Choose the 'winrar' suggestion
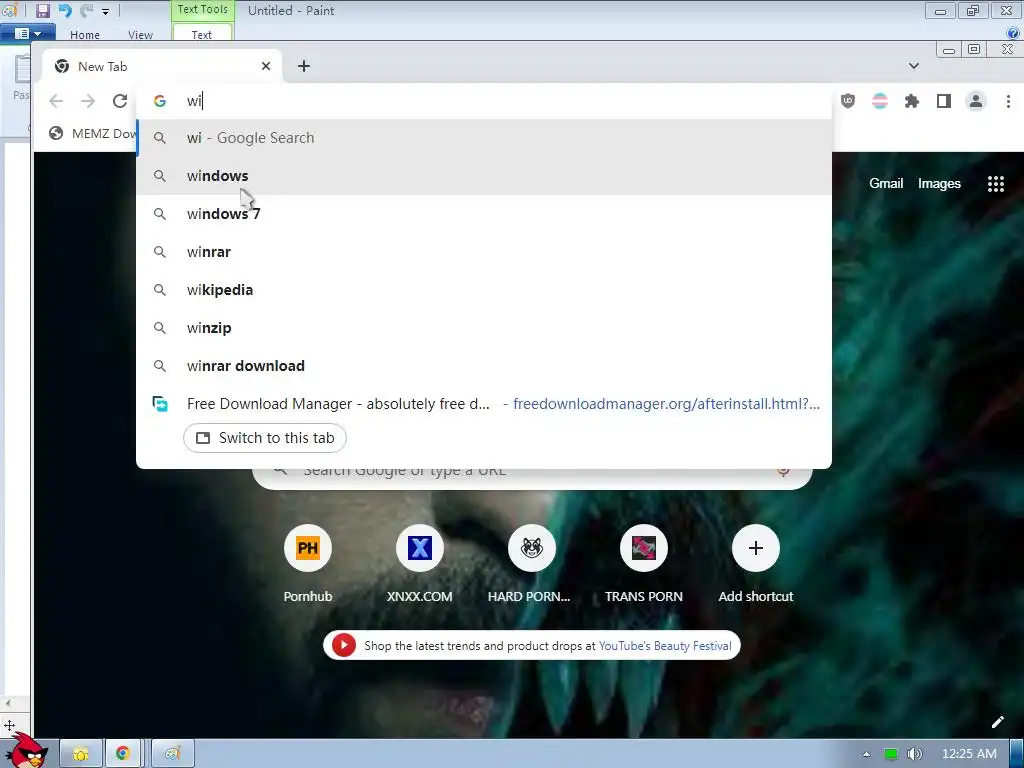 [484, 251]
